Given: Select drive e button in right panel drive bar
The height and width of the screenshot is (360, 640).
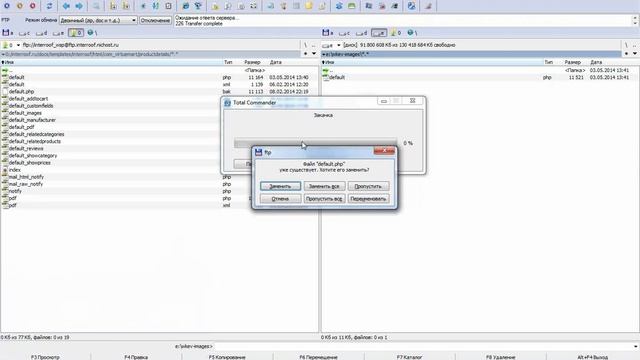Looking at the screenshot, I should [379, 33].
